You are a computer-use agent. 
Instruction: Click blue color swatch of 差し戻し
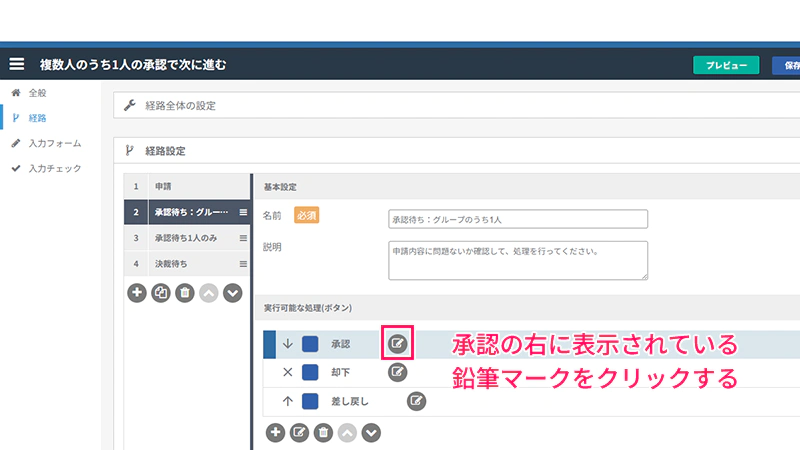(310, 402)
